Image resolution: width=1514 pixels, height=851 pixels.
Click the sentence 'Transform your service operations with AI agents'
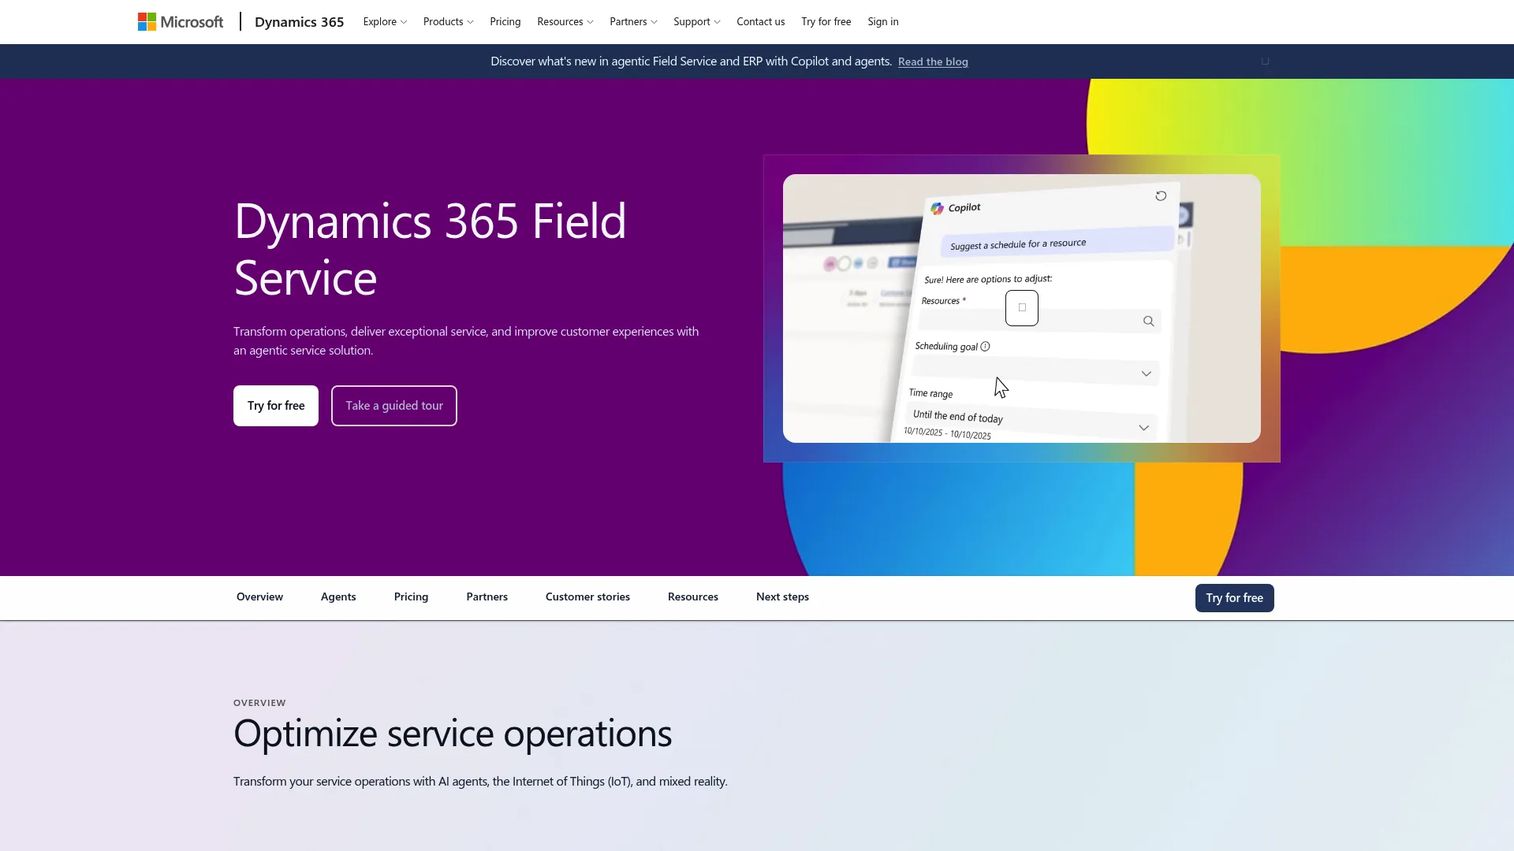click(481, 782)
